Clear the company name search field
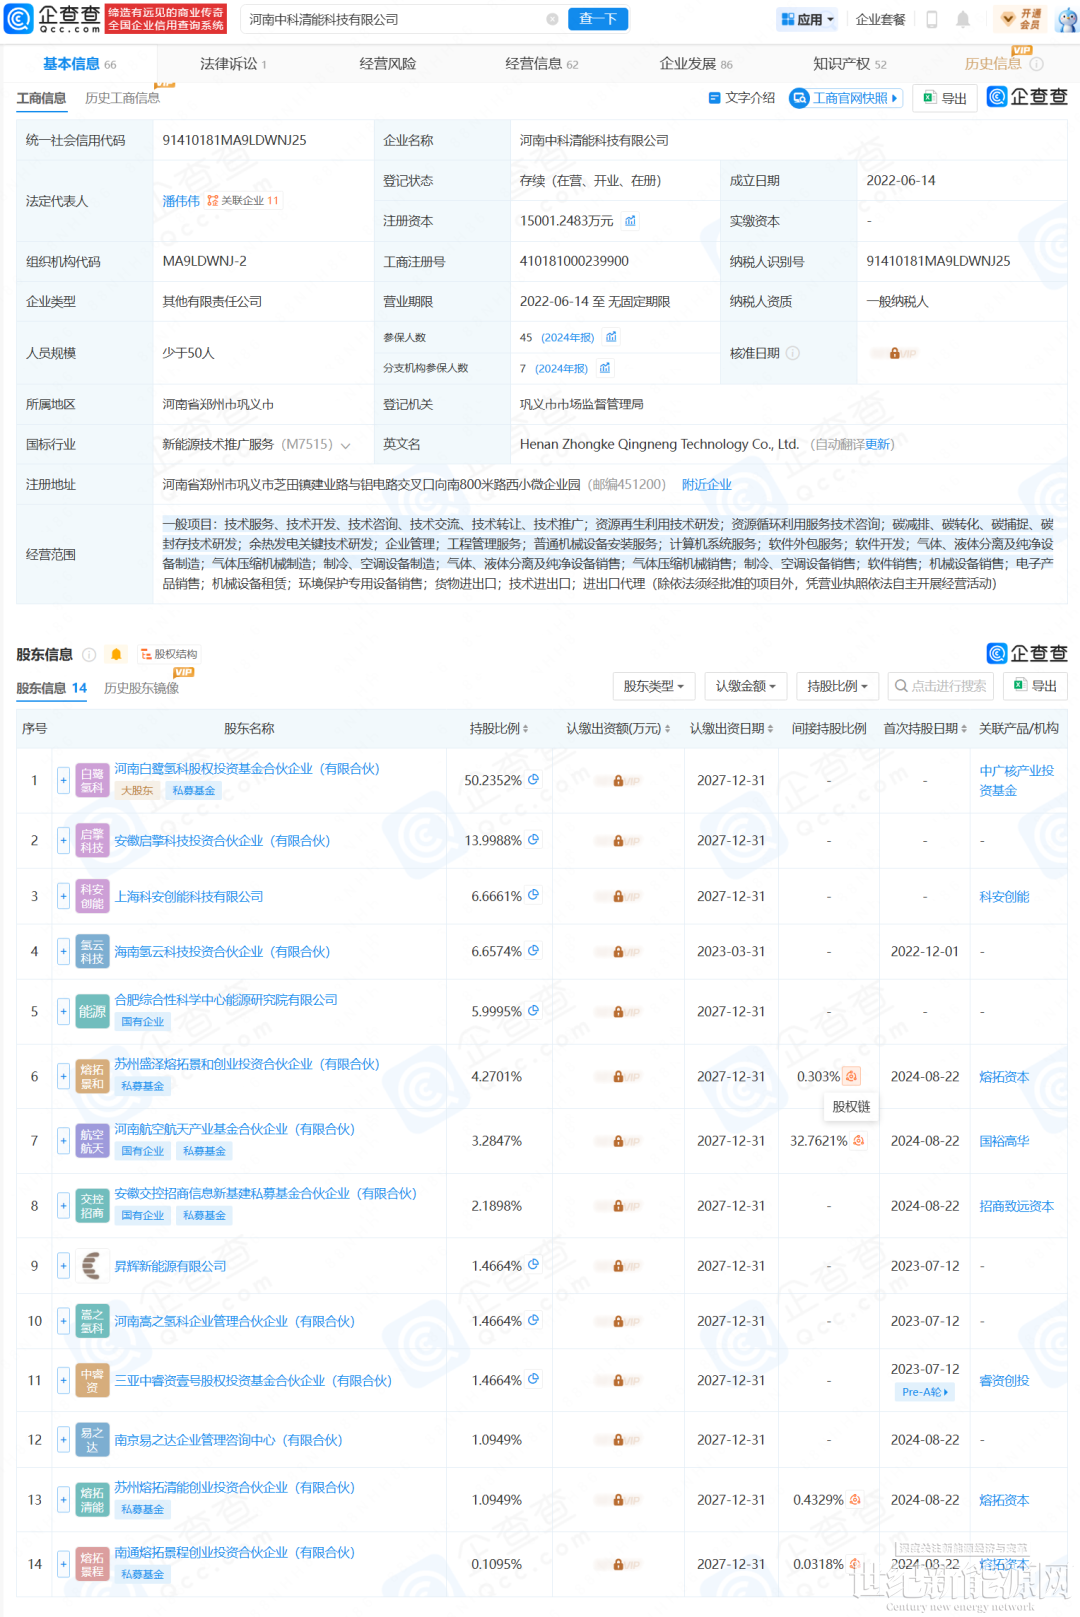1080x1617 pixels. [552, 19]
